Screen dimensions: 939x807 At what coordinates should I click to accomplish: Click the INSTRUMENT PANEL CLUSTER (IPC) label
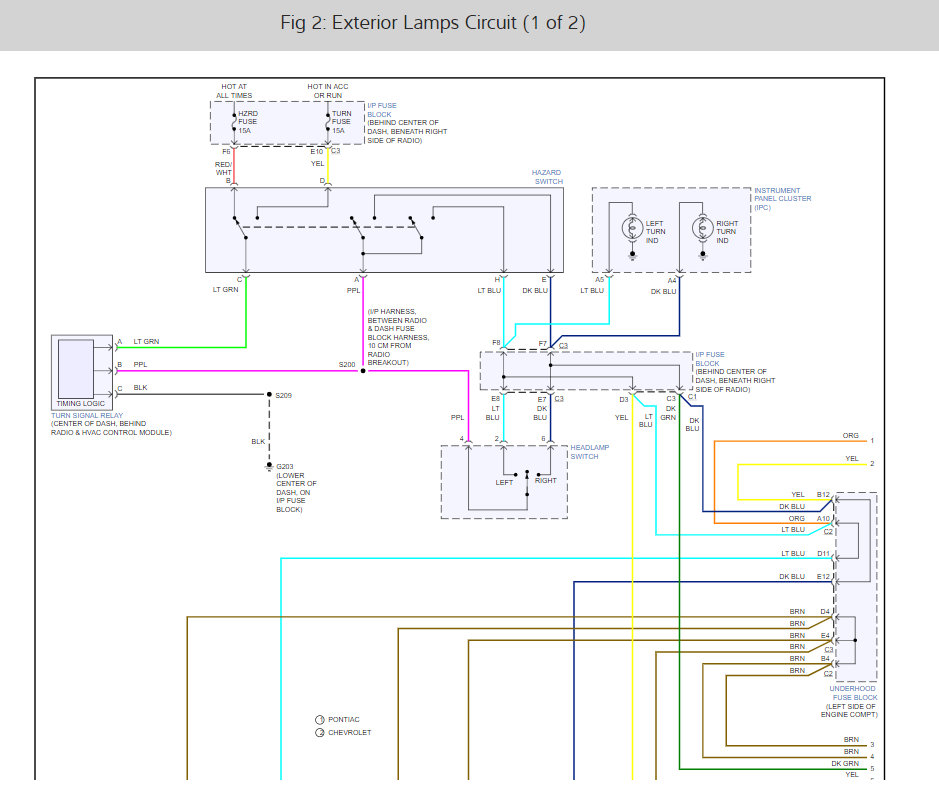(782, 199)
